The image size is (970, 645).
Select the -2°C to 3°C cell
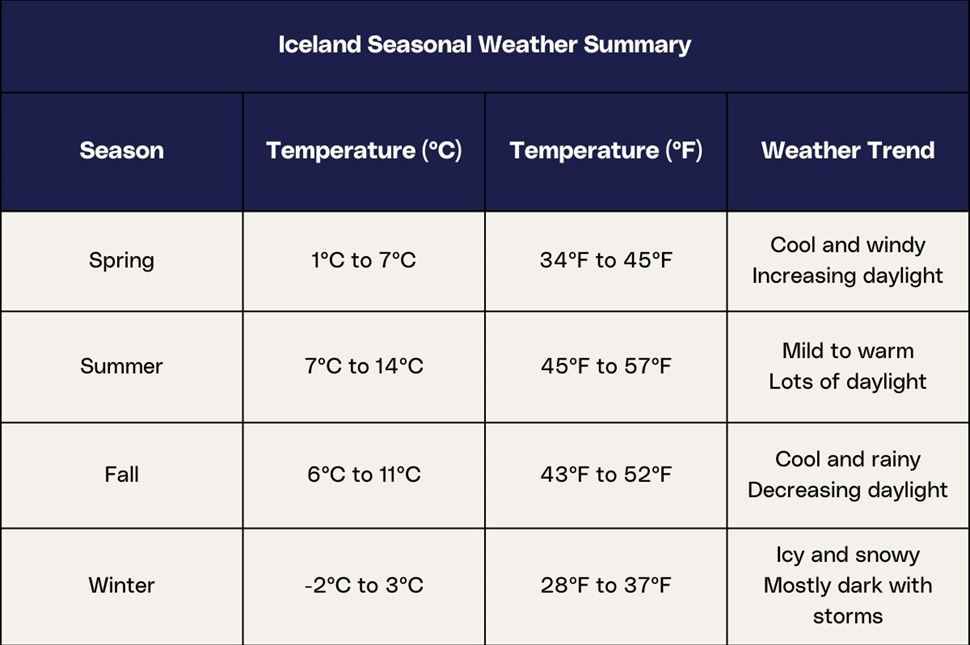364,585
